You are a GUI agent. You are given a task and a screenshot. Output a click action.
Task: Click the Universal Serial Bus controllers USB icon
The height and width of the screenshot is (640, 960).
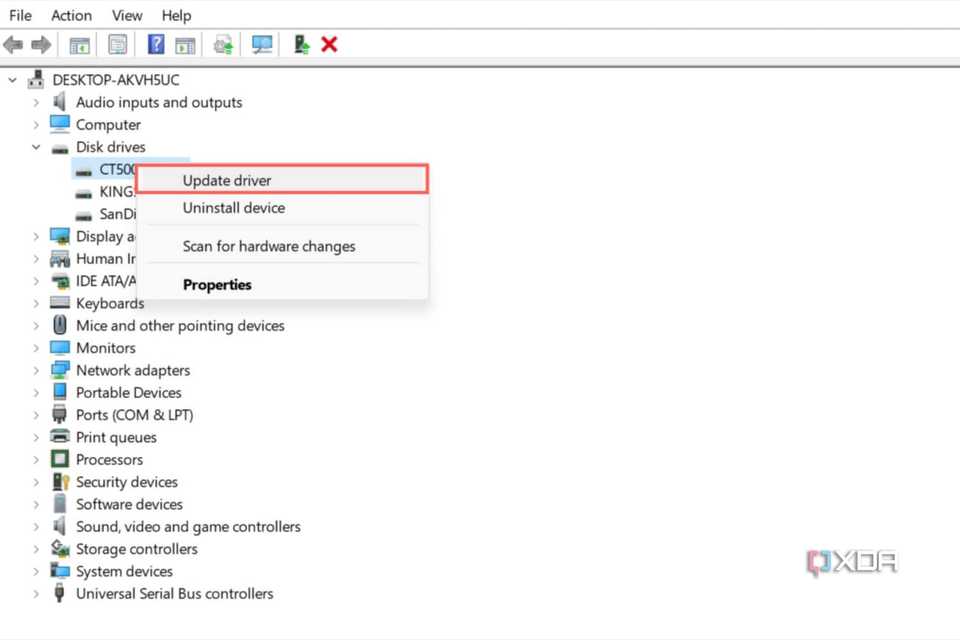tap(59, 593)
